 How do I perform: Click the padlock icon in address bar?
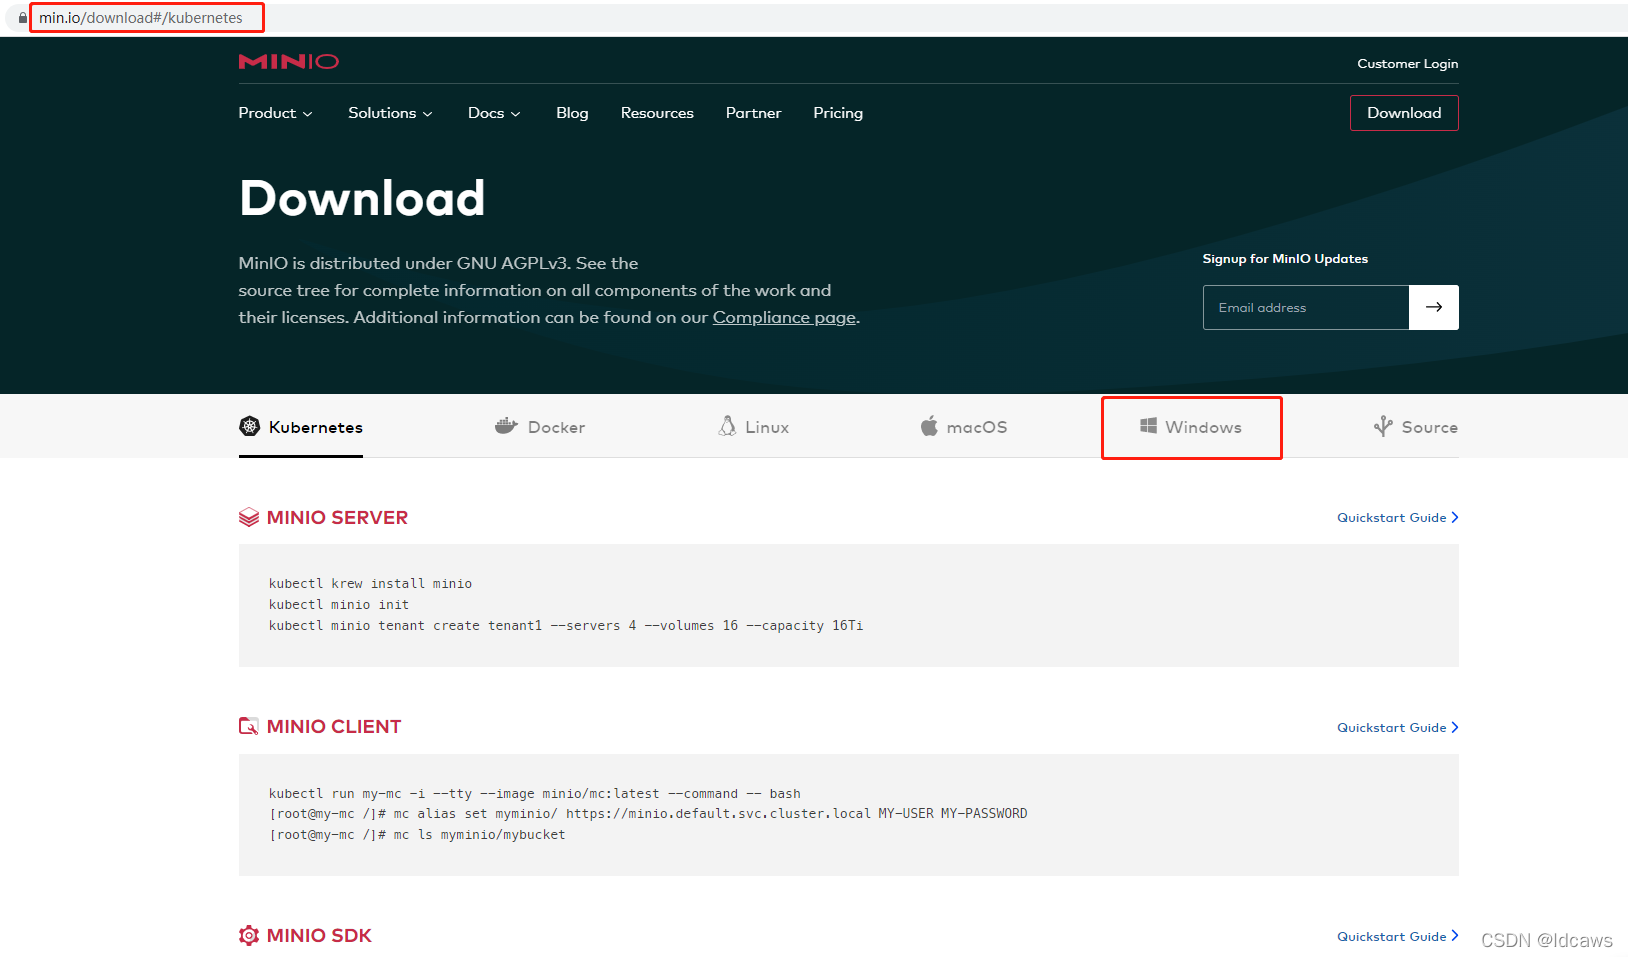(x=23, y=18)
